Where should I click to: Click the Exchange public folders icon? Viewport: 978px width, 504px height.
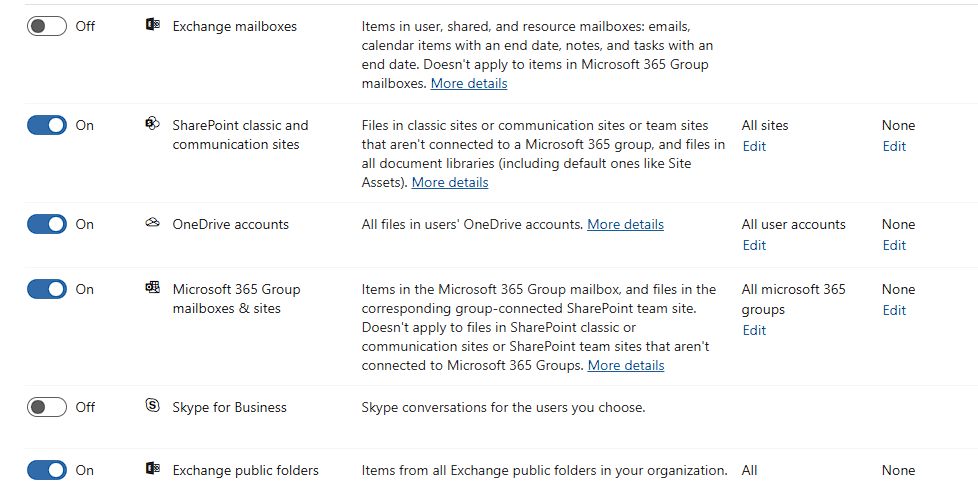(153, 468)
